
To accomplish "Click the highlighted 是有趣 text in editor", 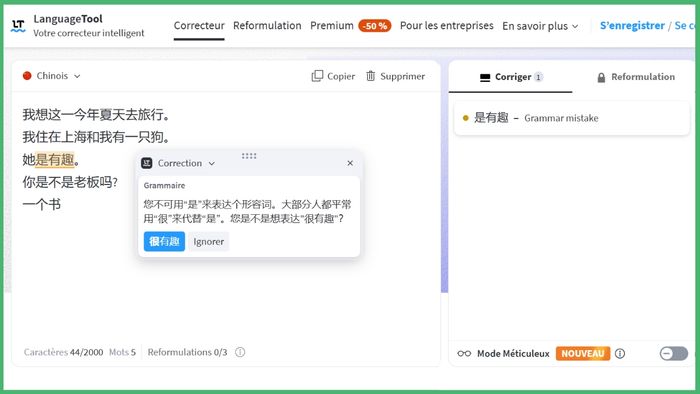I will click(54, 159).
